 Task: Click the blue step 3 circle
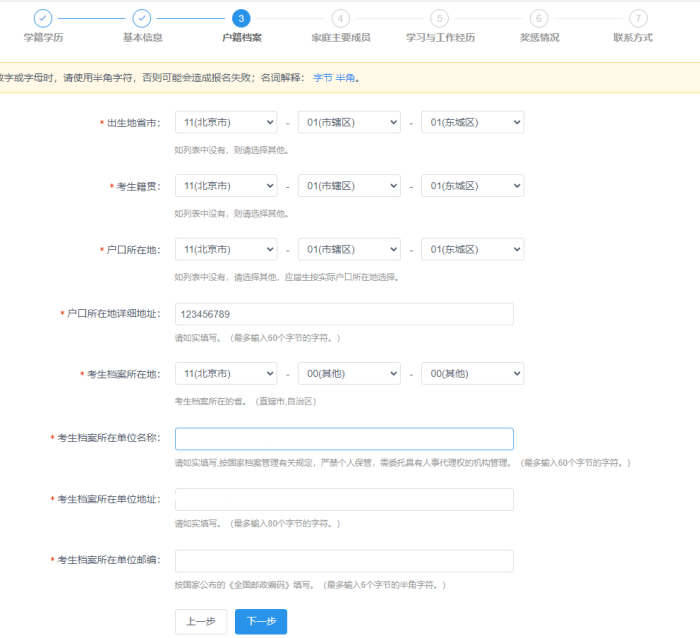[x=241, y=18]
